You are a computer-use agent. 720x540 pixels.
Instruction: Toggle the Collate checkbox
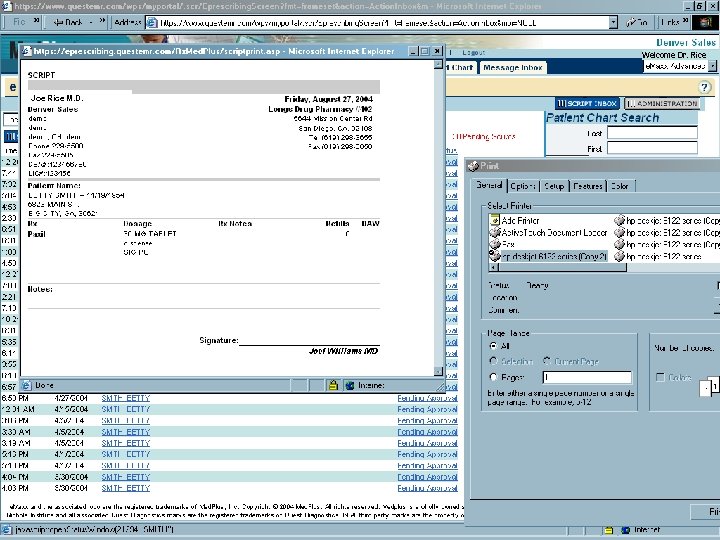[660, 377]
